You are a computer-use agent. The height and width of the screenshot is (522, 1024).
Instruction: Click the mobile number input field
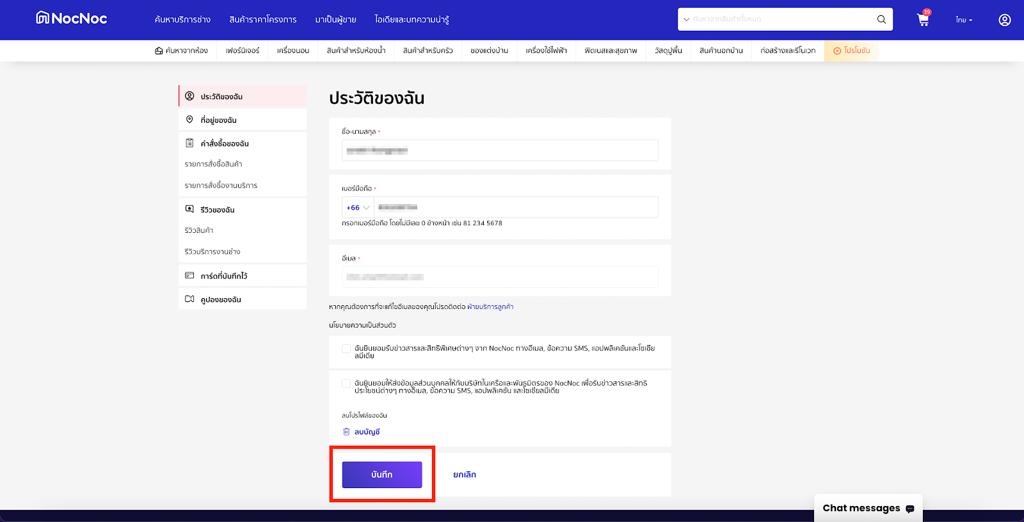[x=516, y=207]
